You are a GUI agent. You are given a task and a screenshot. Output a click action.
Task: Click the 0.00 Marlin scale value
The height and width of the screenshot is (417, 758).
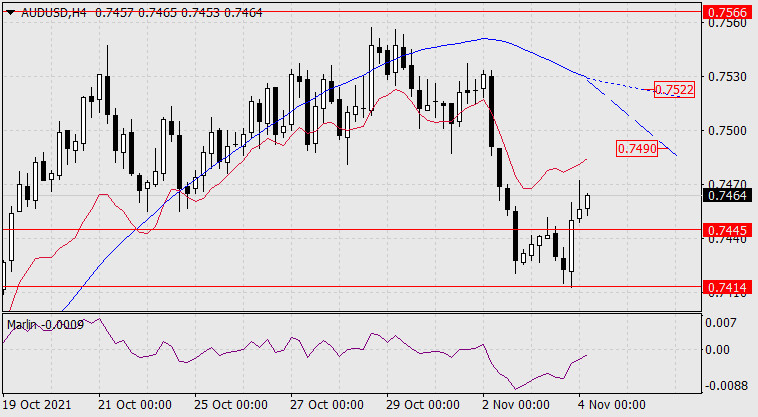(x=717, y=349)
